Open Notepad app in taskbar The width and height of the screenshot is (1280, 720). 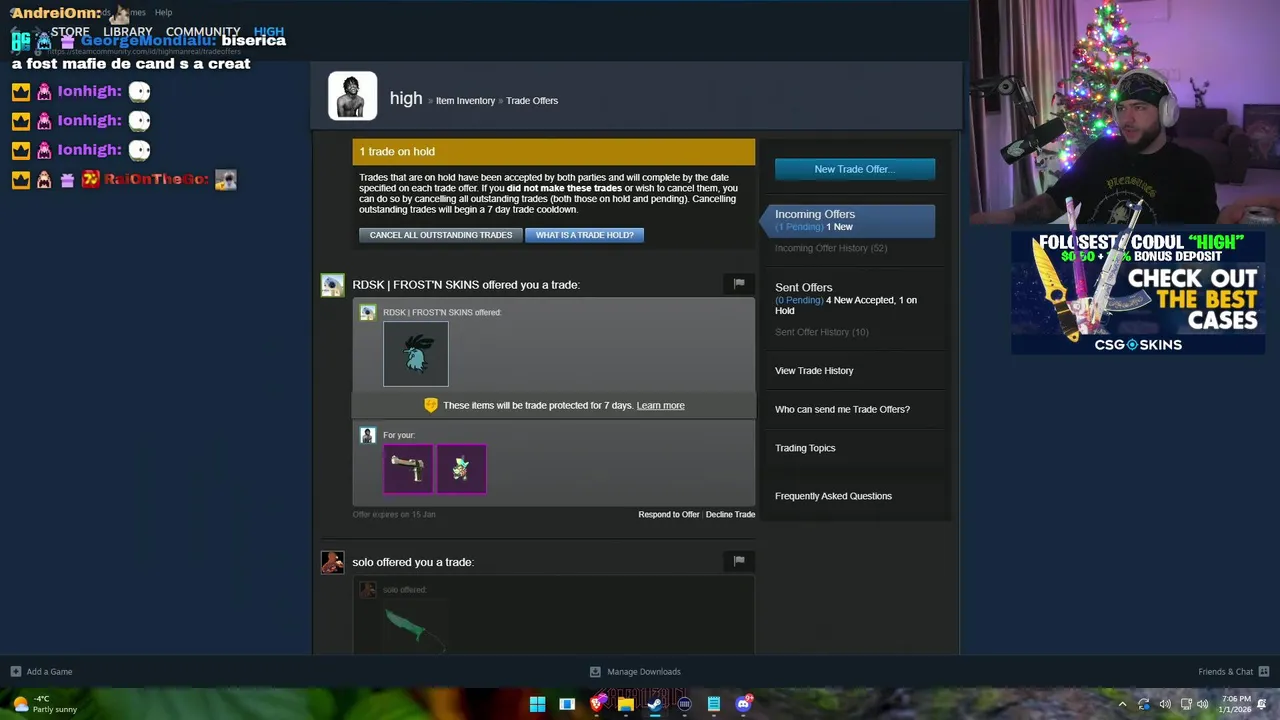click(714, 704)
